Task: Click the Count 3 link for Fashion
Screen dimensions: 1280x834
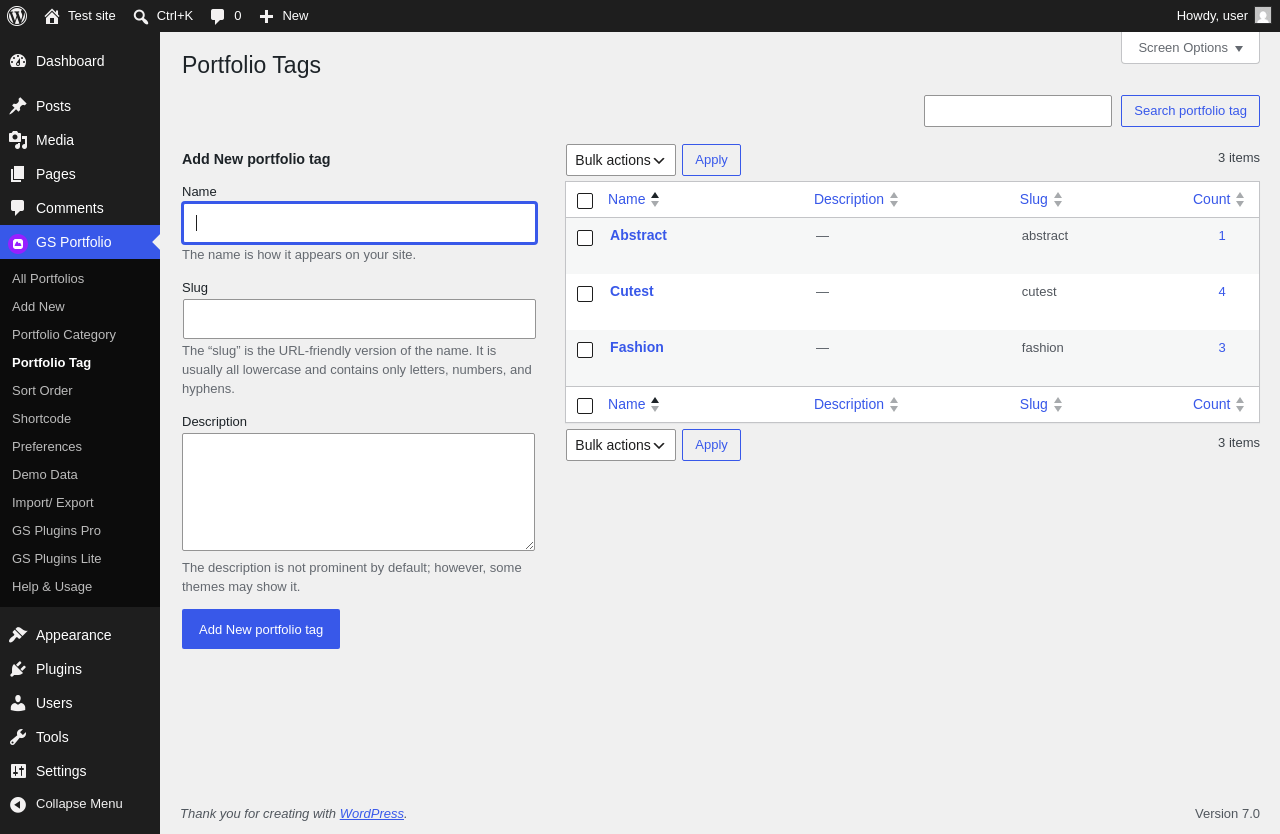Action: tap(1222, 347)
